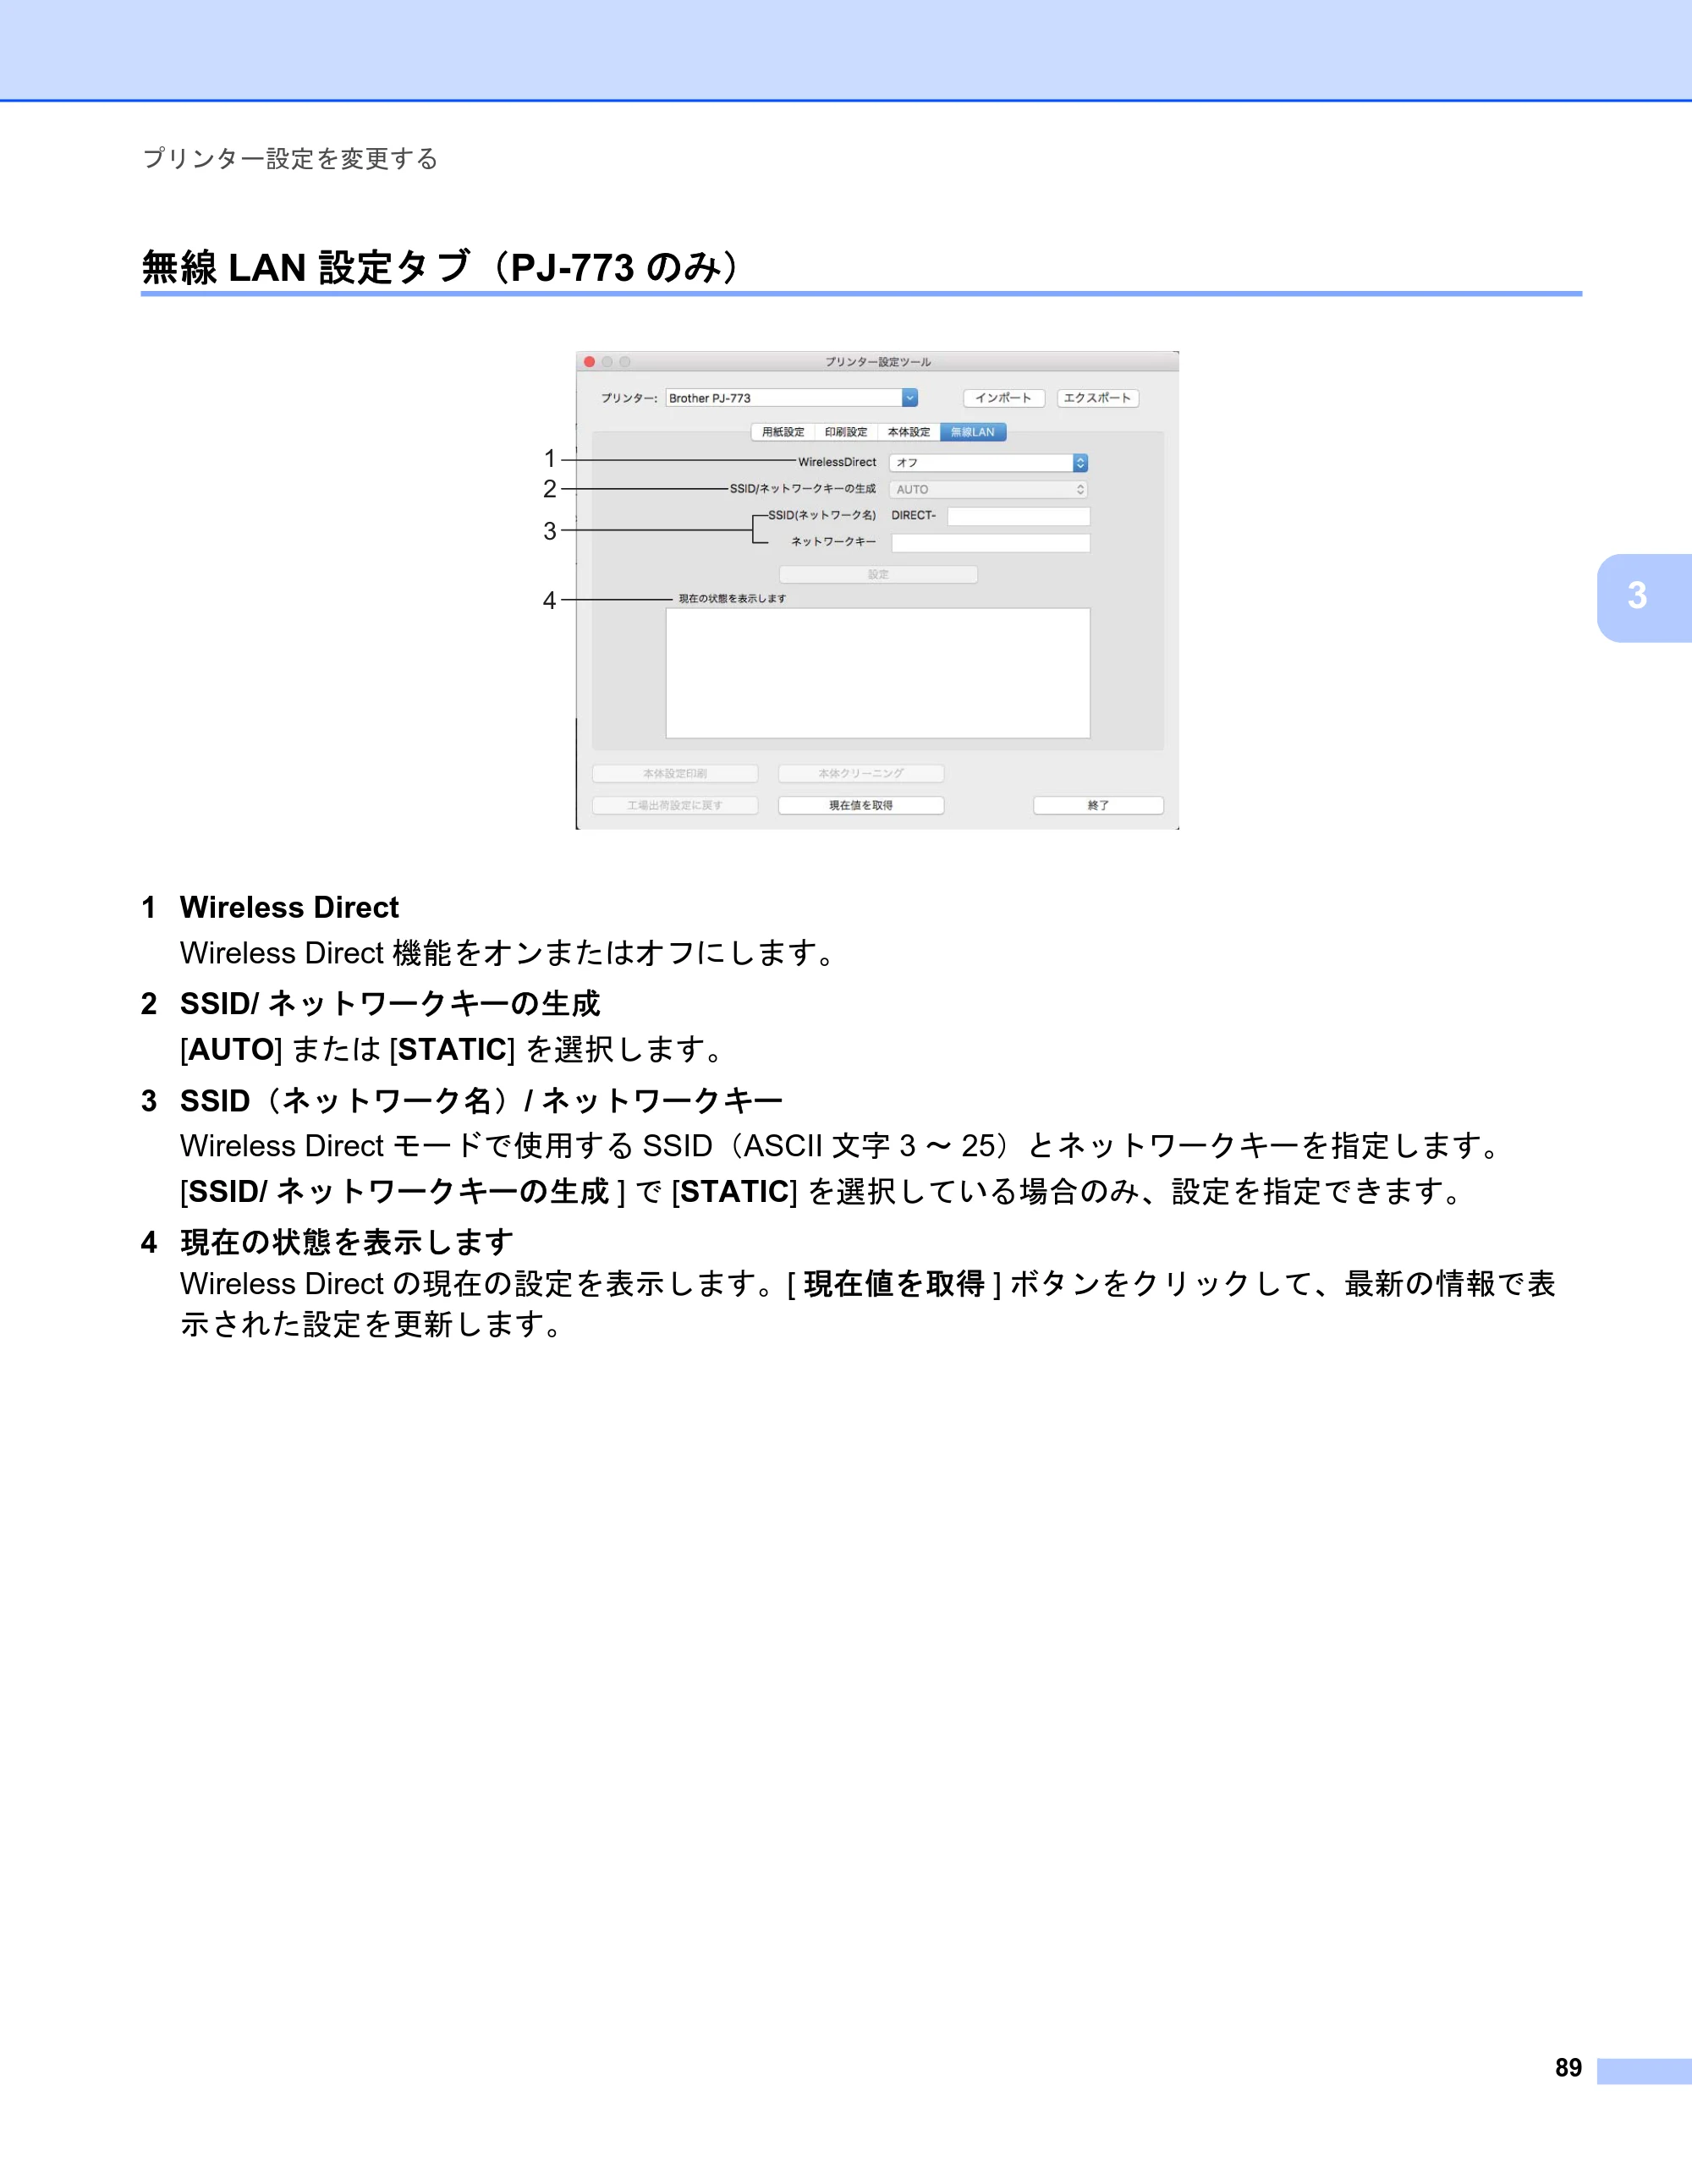Click the 終了 button
Image resolution: width=1692 pixels, height=2184 pixels.
pyautogui.click(x=1099, y=806)
